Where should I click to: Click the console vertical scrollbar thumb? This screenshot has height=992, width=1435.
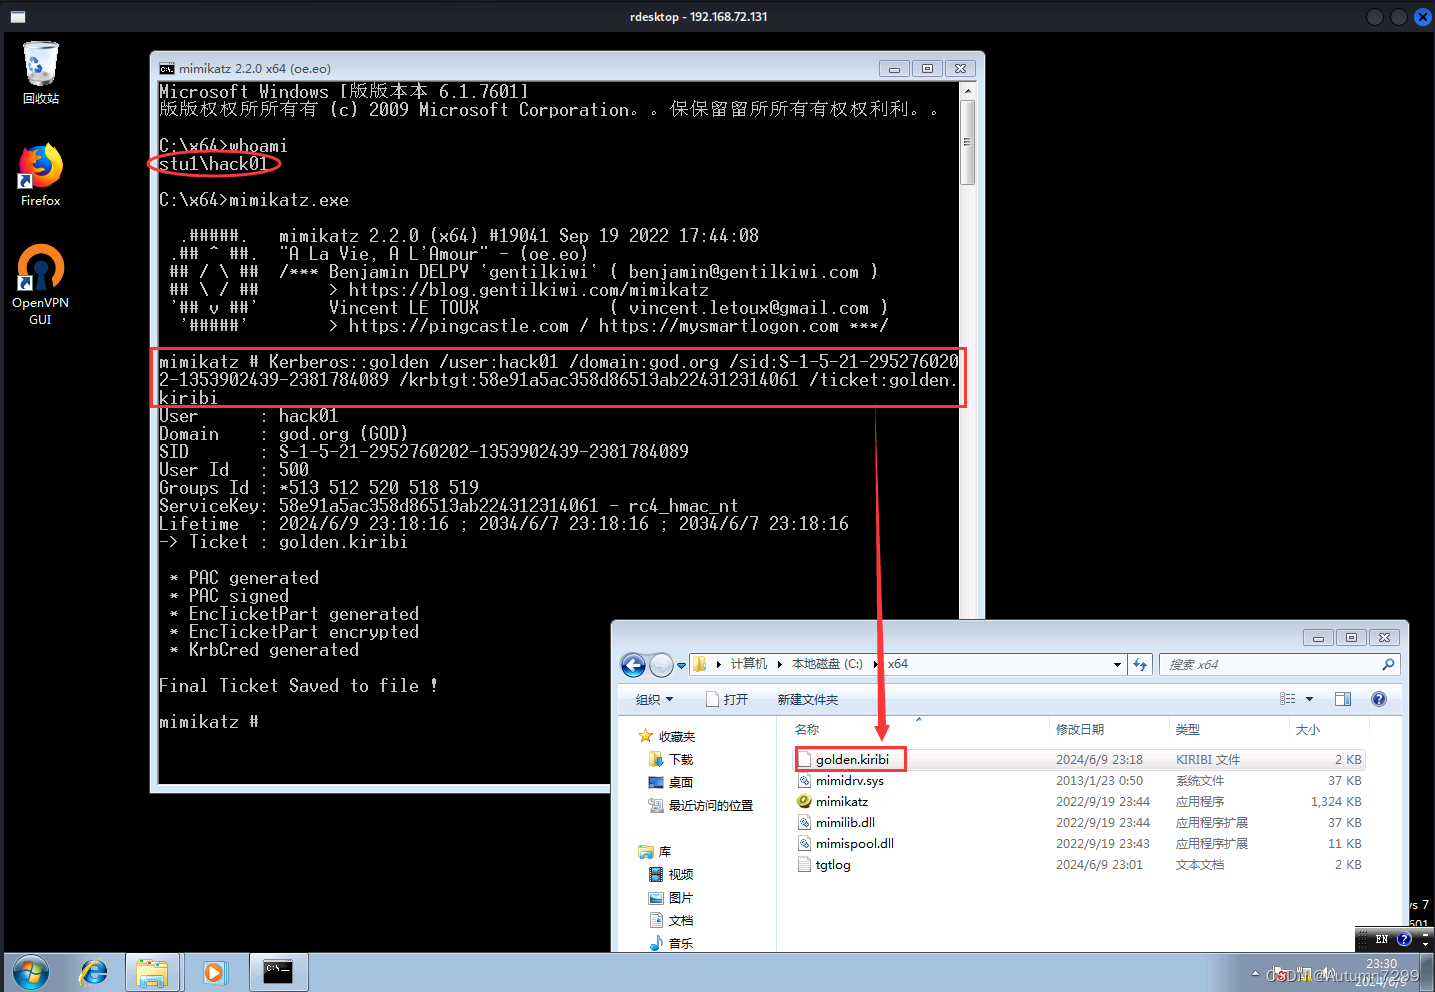pos(967,142)
